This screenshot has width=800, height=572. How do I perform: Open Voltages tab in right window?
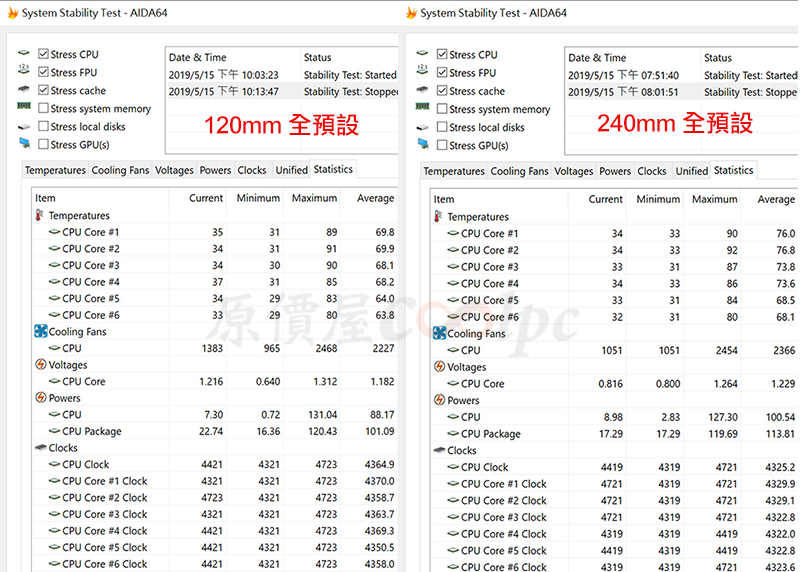coord(573,171)
